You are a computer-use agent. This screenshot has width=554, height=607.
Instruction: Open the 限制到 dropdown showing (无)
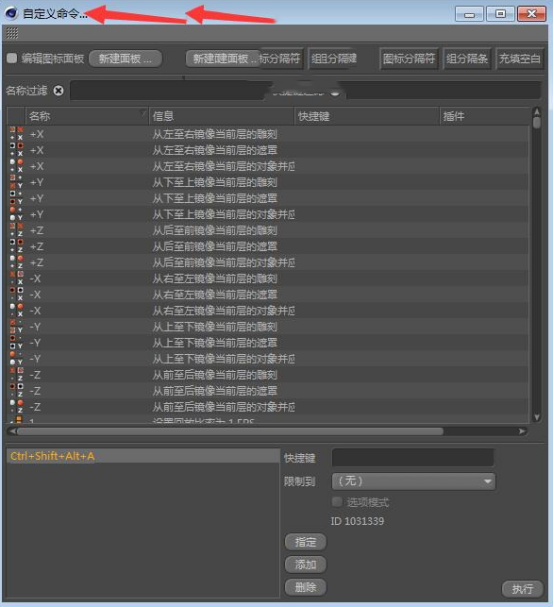[413, 481]
